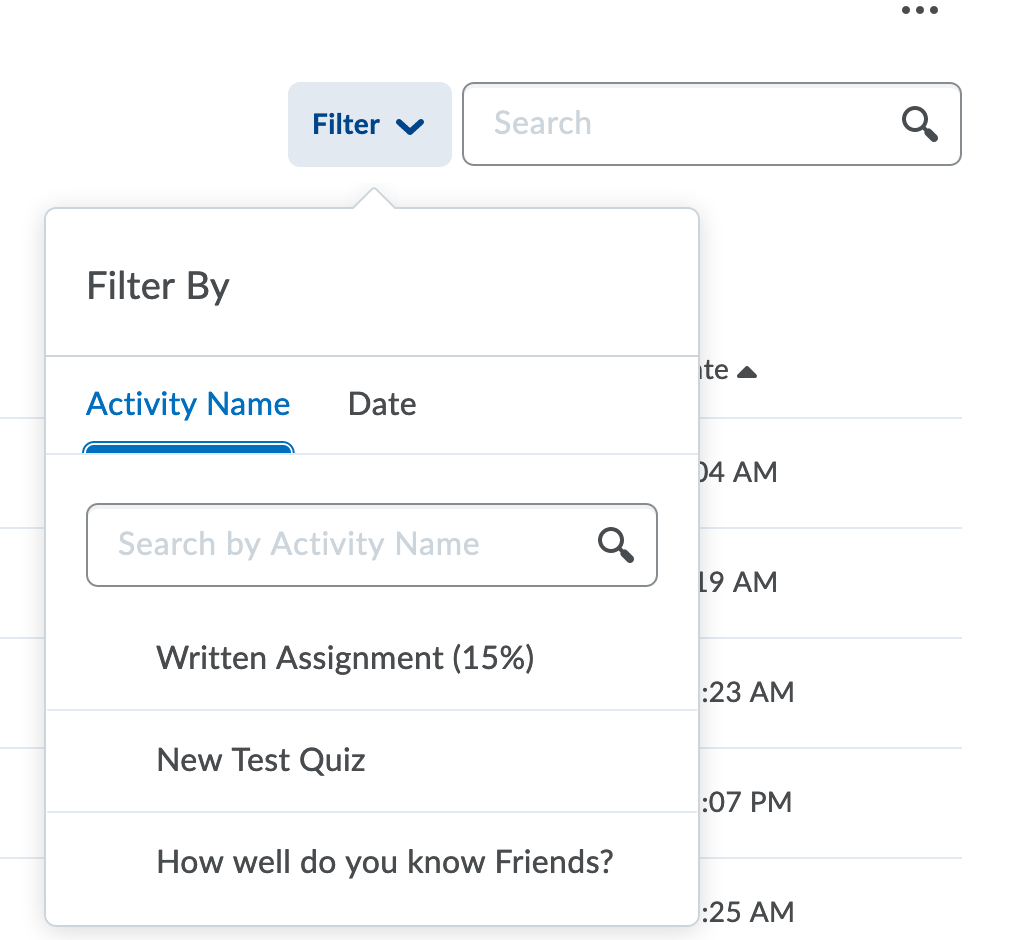Viewport: 1026px width, 940px height.
Task: Switch to the Date filter tab
Action: (382, 405)
